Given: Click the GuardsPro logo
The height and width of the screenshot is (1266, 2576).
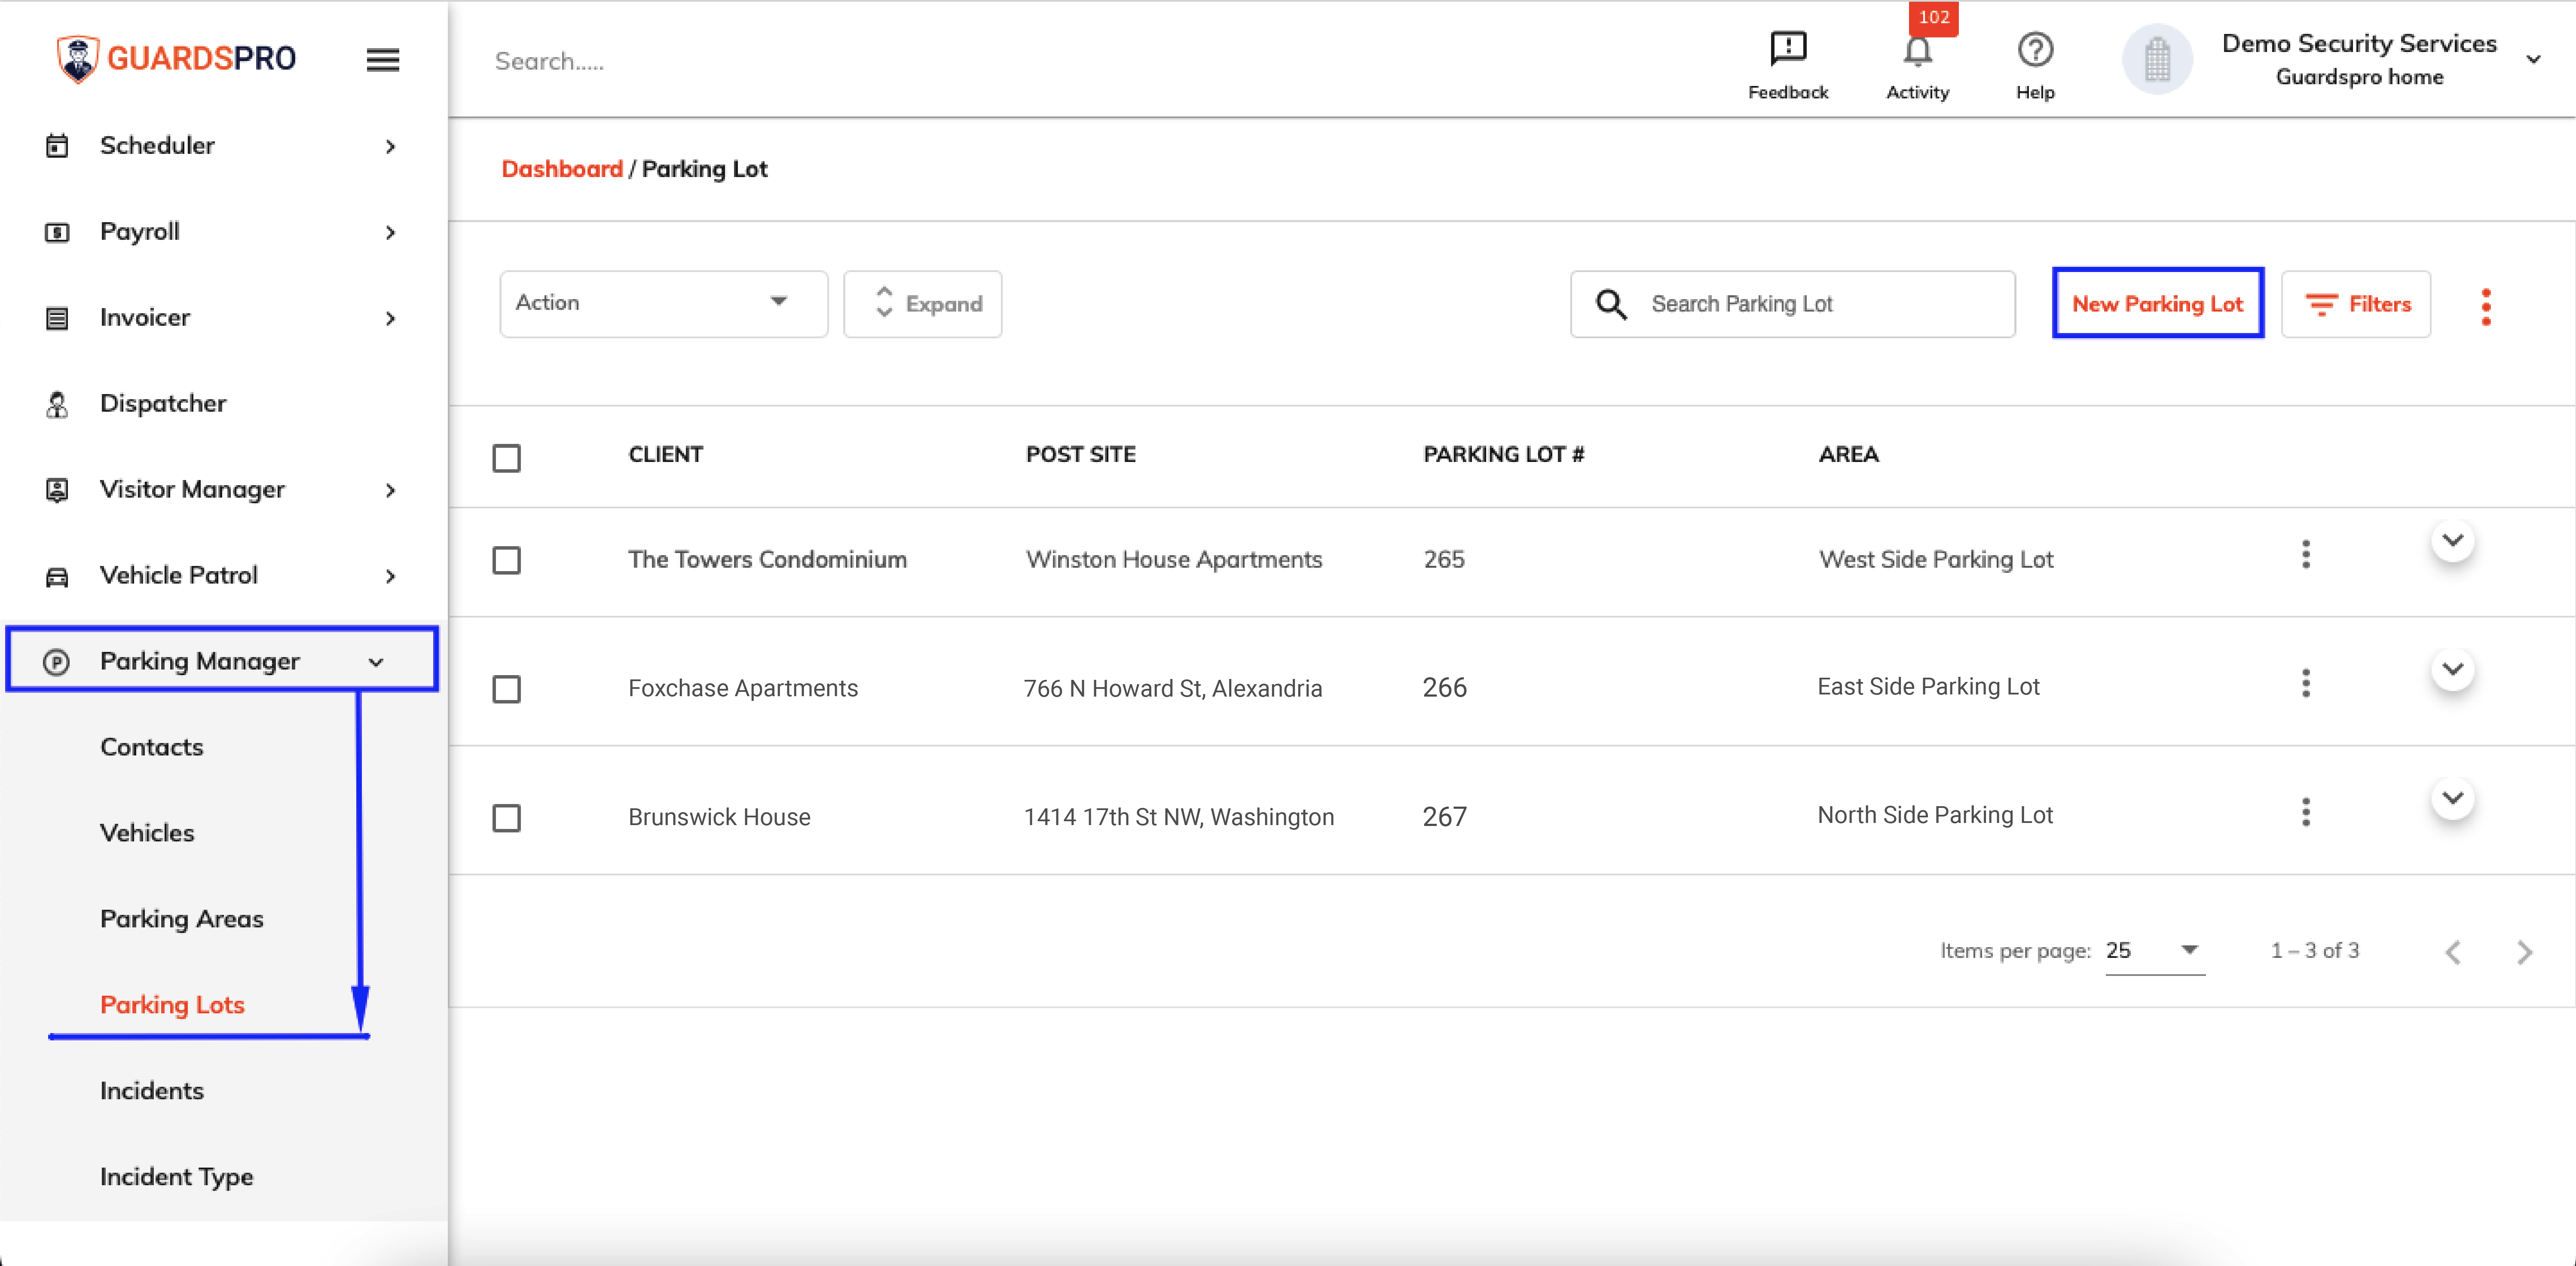Looking at the screenshot, I should click(176, 58).
